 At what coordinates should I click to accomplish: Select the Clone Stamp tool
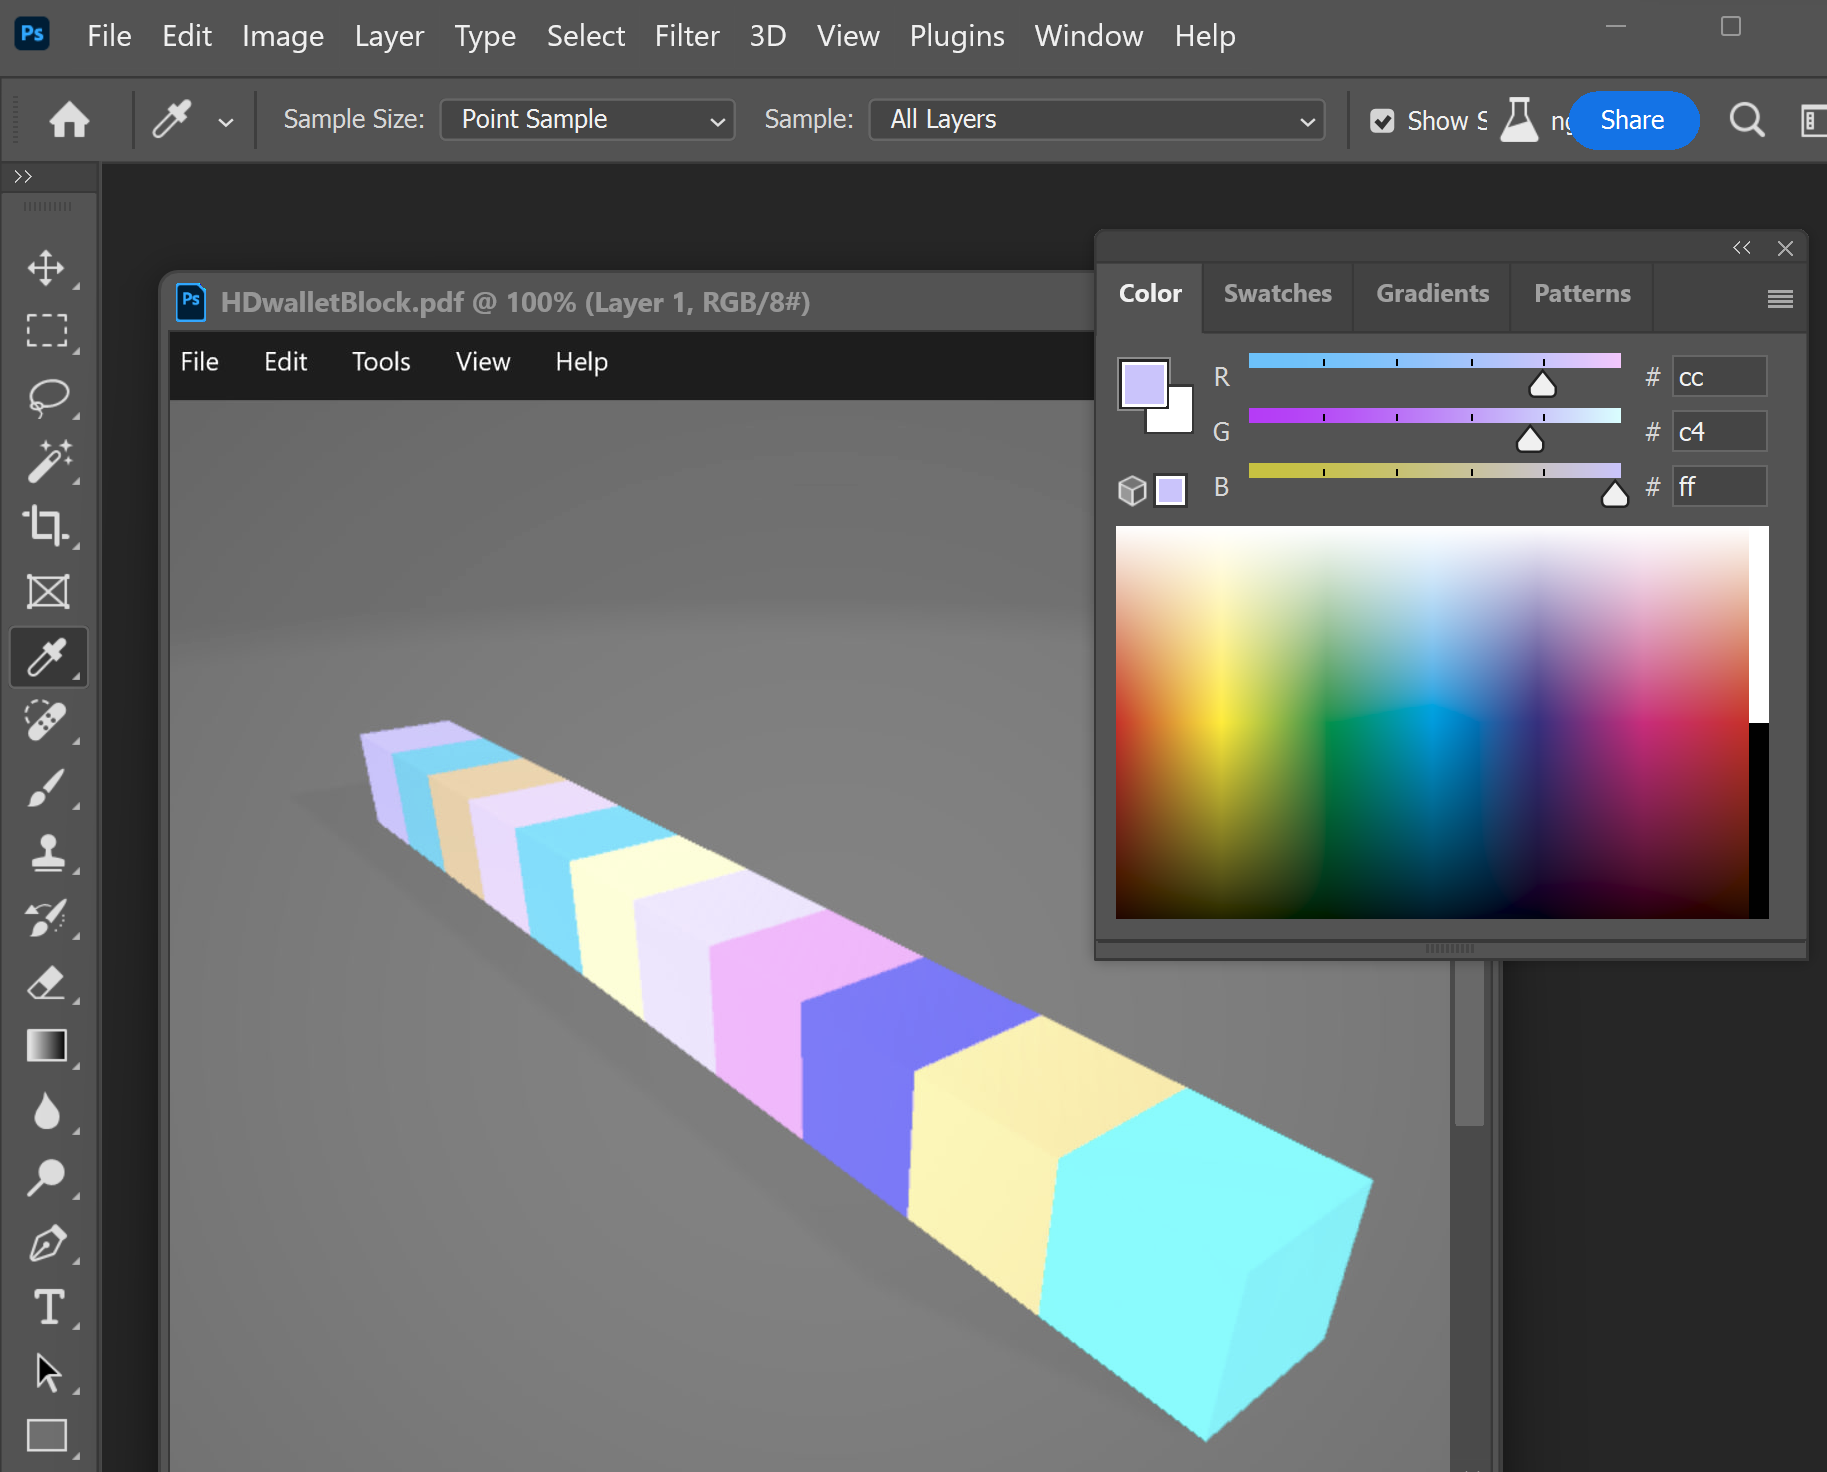pyautogui.click(x=46, y=853)
